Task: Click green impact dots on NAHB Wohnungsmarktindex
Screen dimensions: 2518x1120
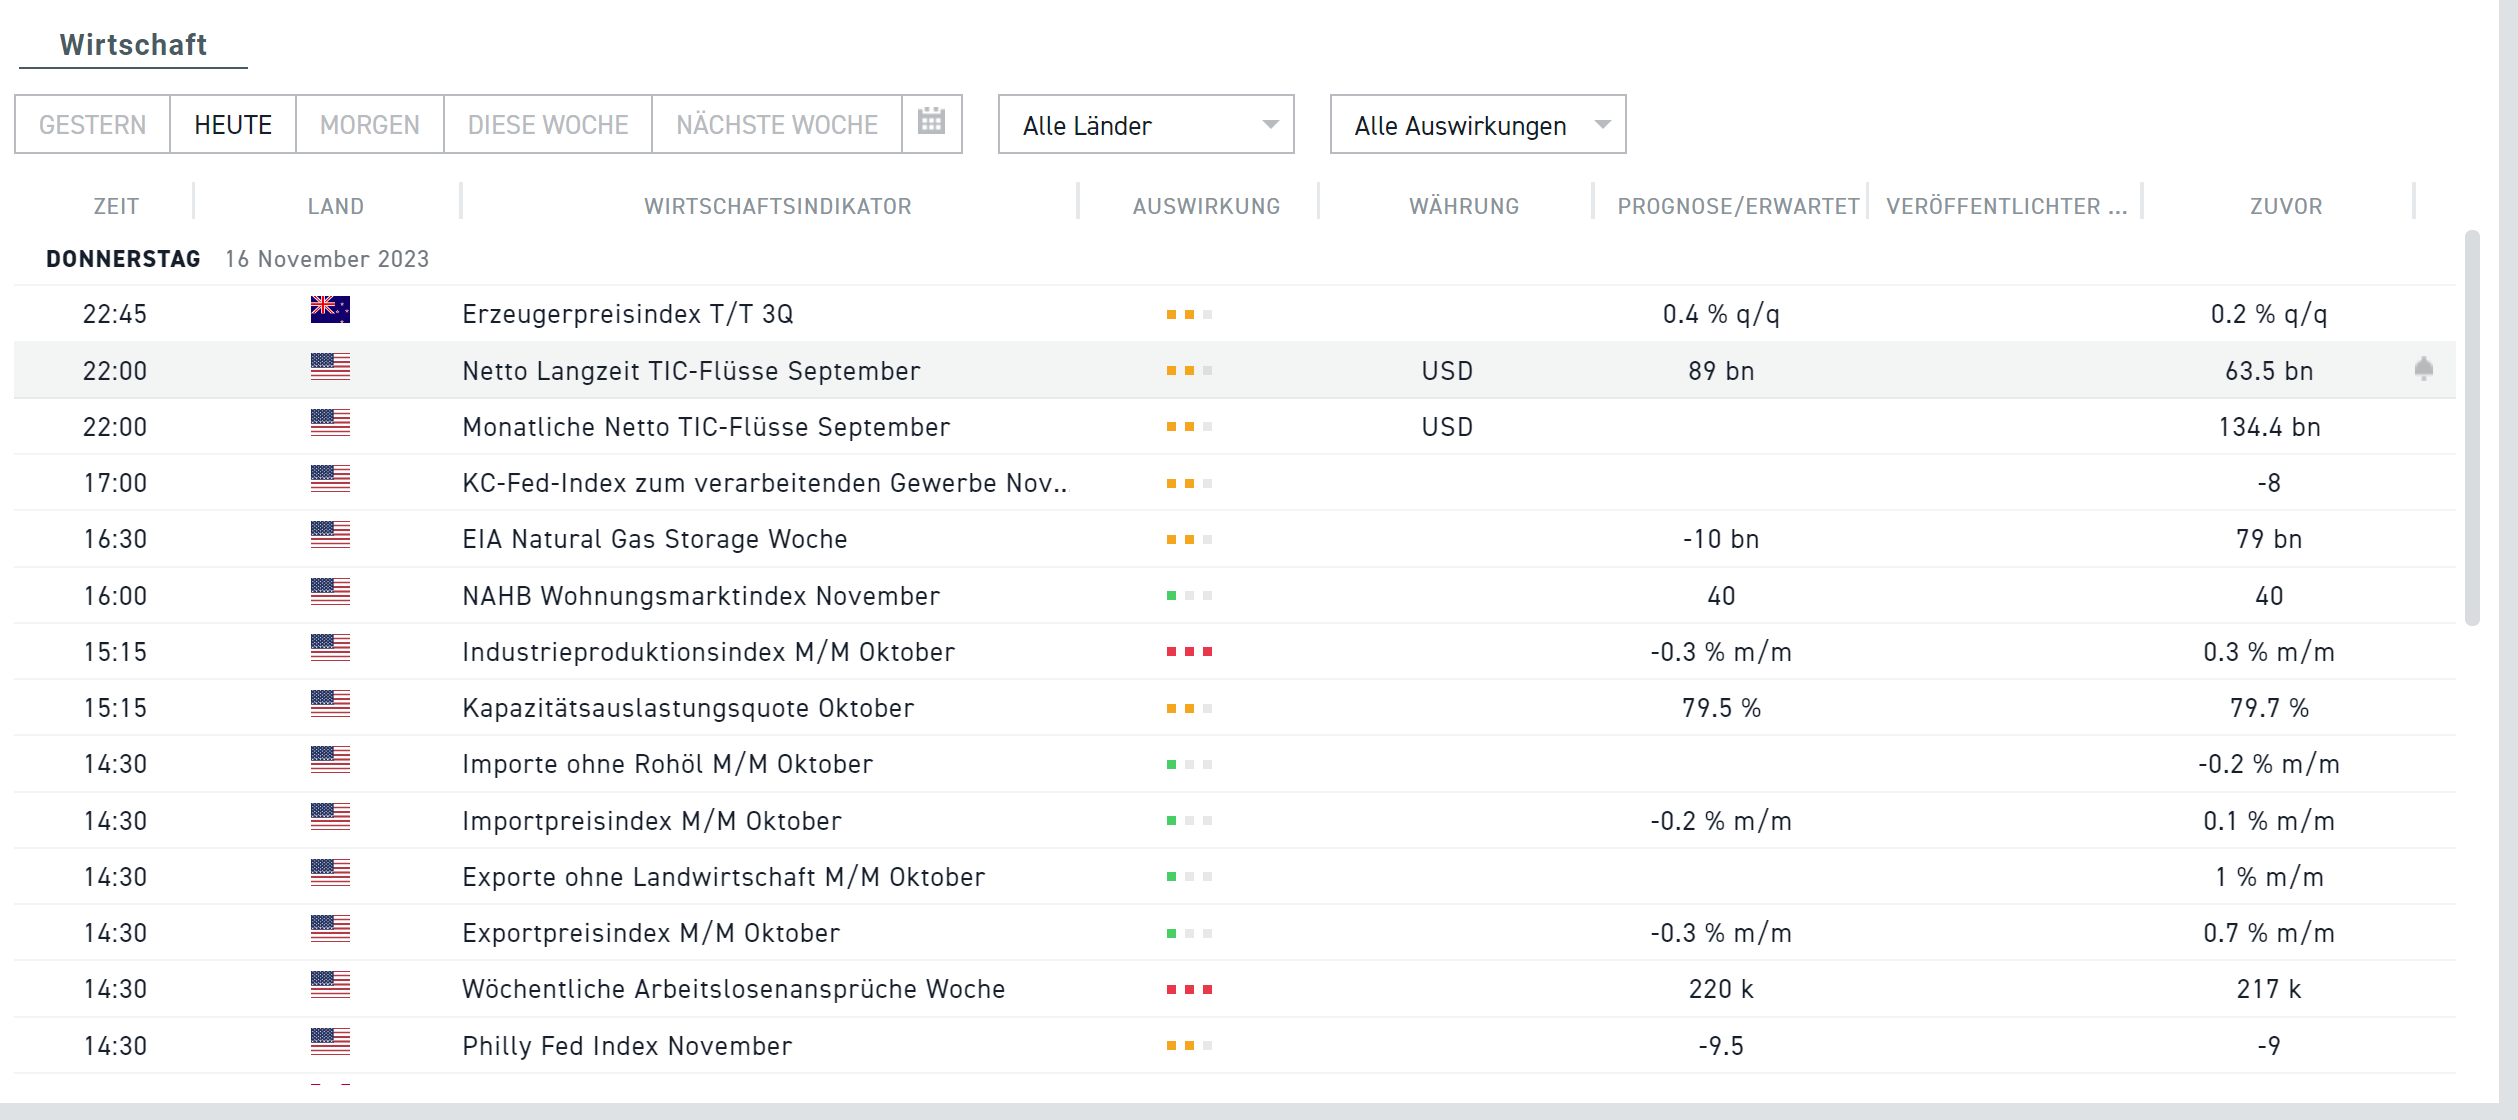Action: [x=1189, y=594]
